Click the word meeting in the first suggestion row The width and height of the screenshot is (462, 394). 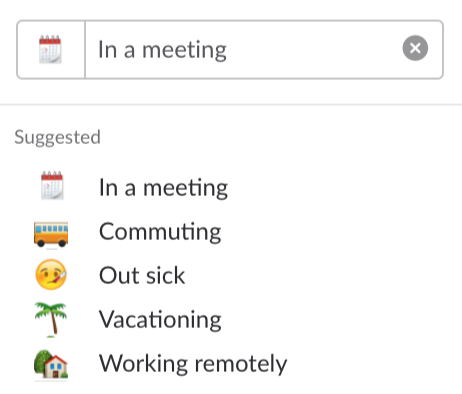coord(185,188)
